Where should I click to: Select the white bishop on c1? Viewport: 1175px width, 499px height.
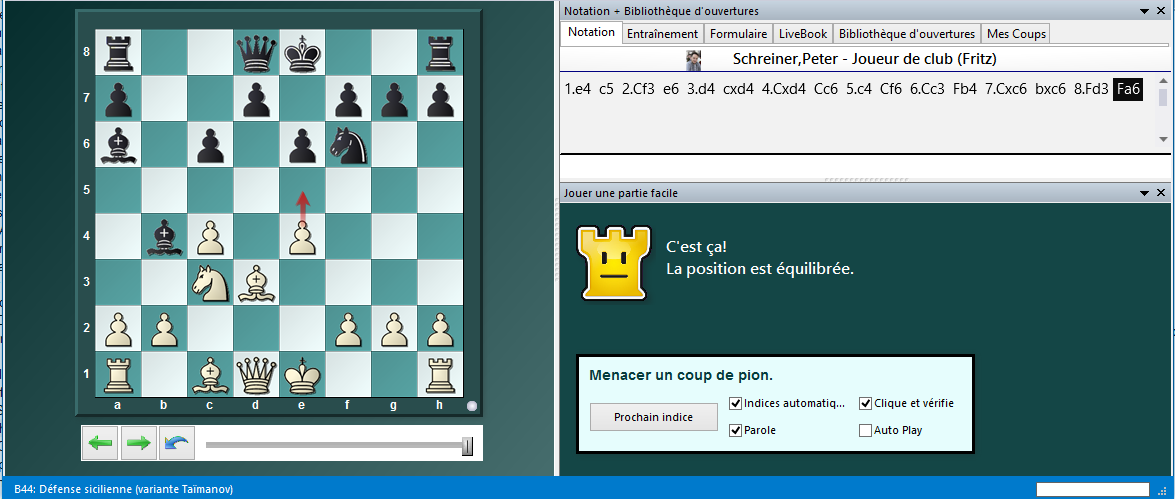(210, 375)
